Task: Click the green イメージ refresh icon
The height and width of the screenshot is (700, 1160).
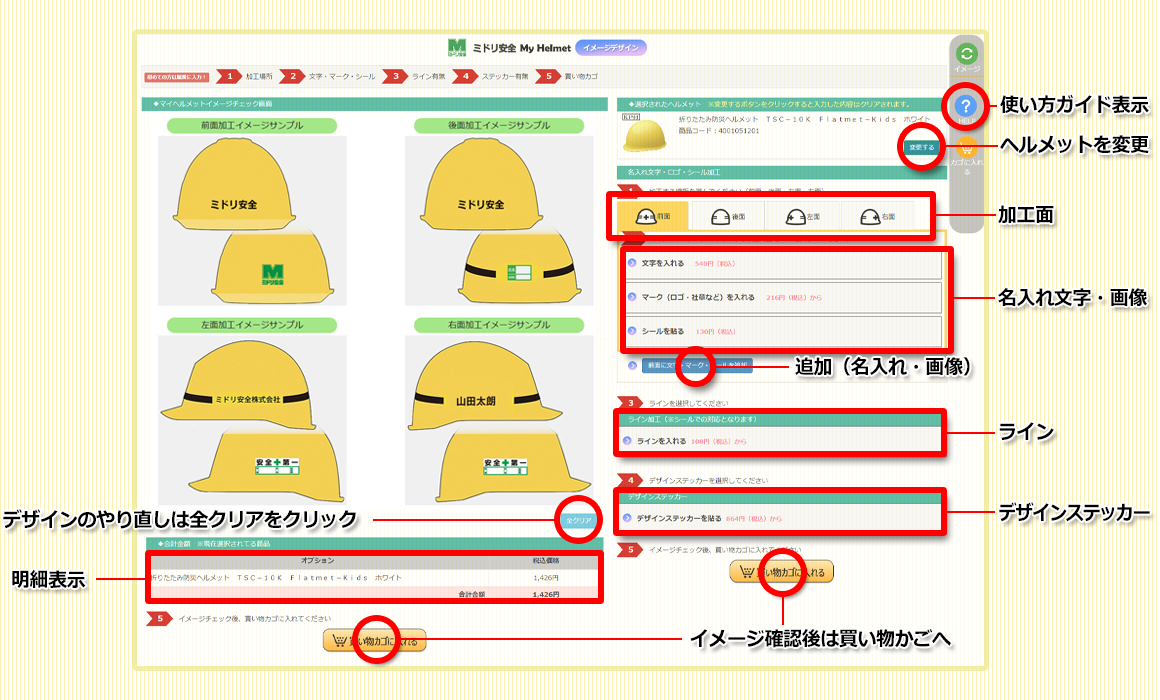Action: click(966, 55)
